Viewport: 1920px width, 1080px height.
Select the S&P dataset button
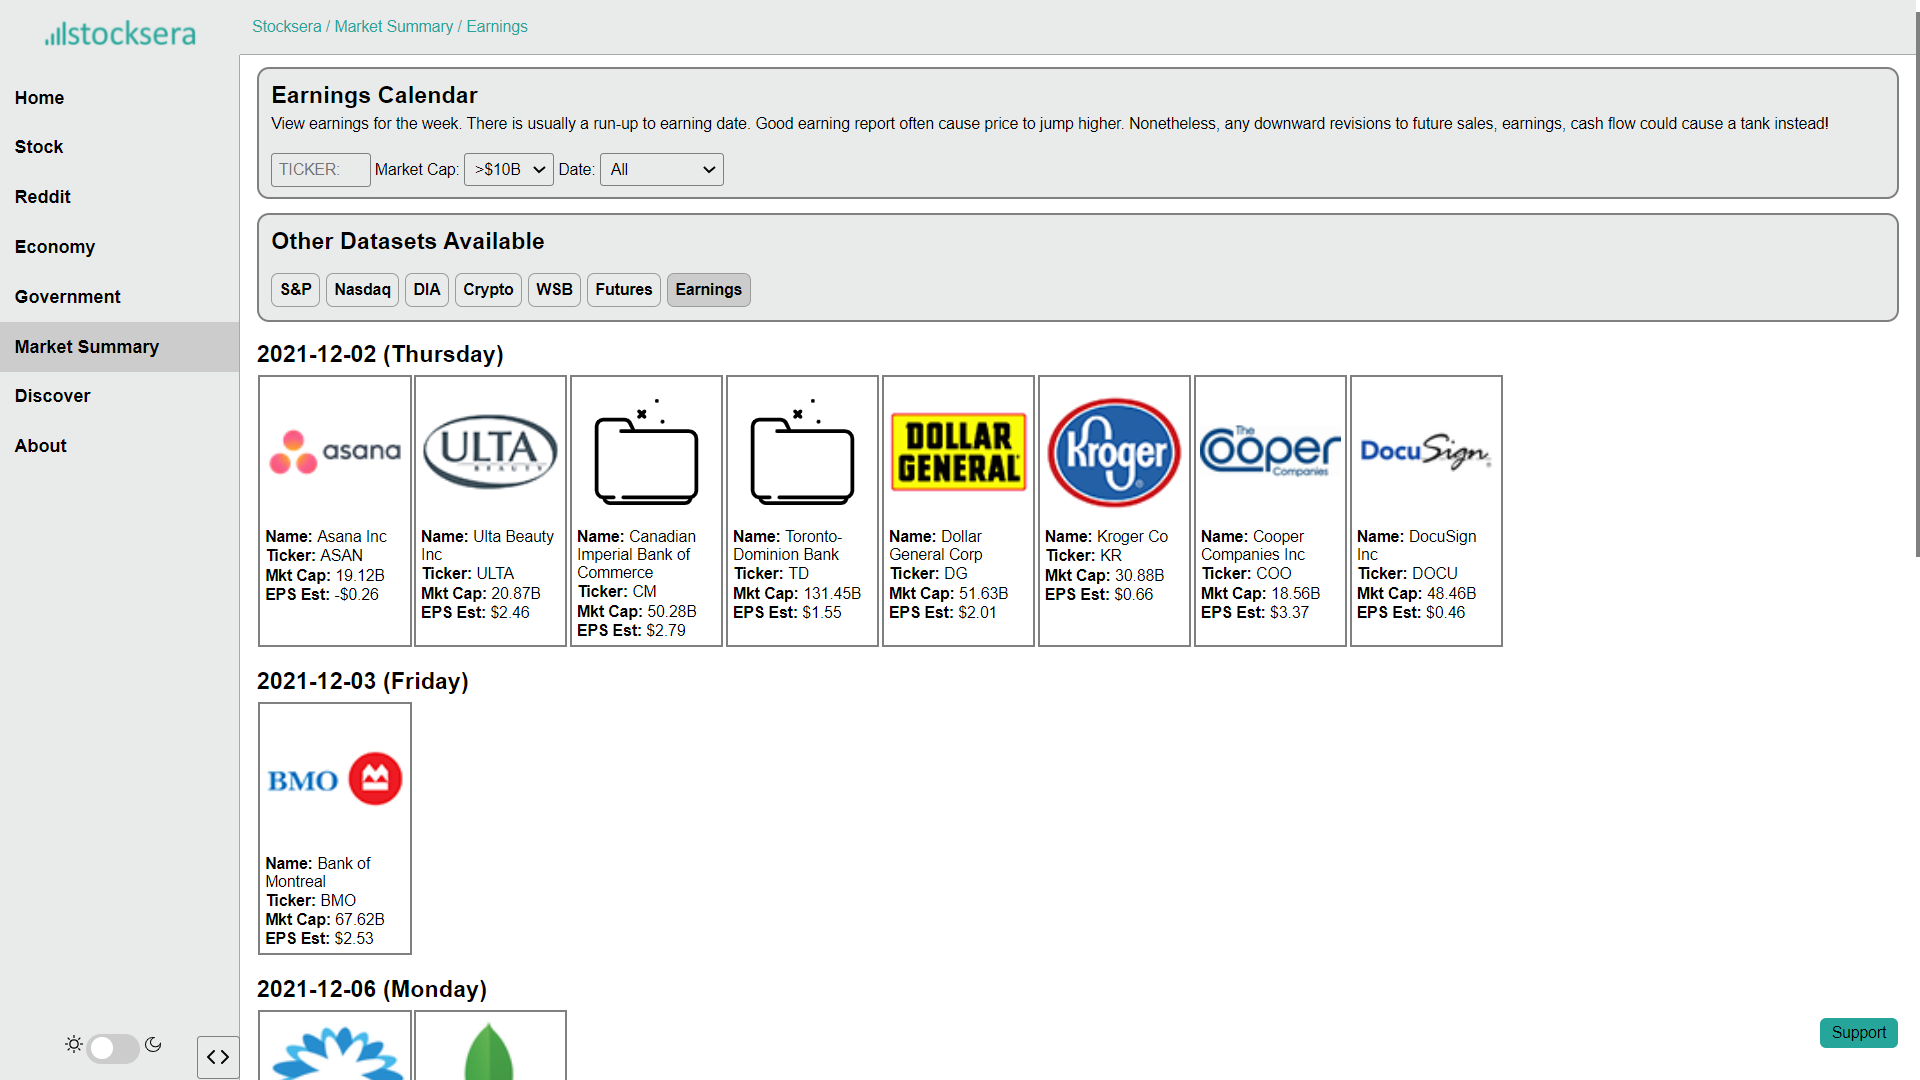tap(295, 289)
